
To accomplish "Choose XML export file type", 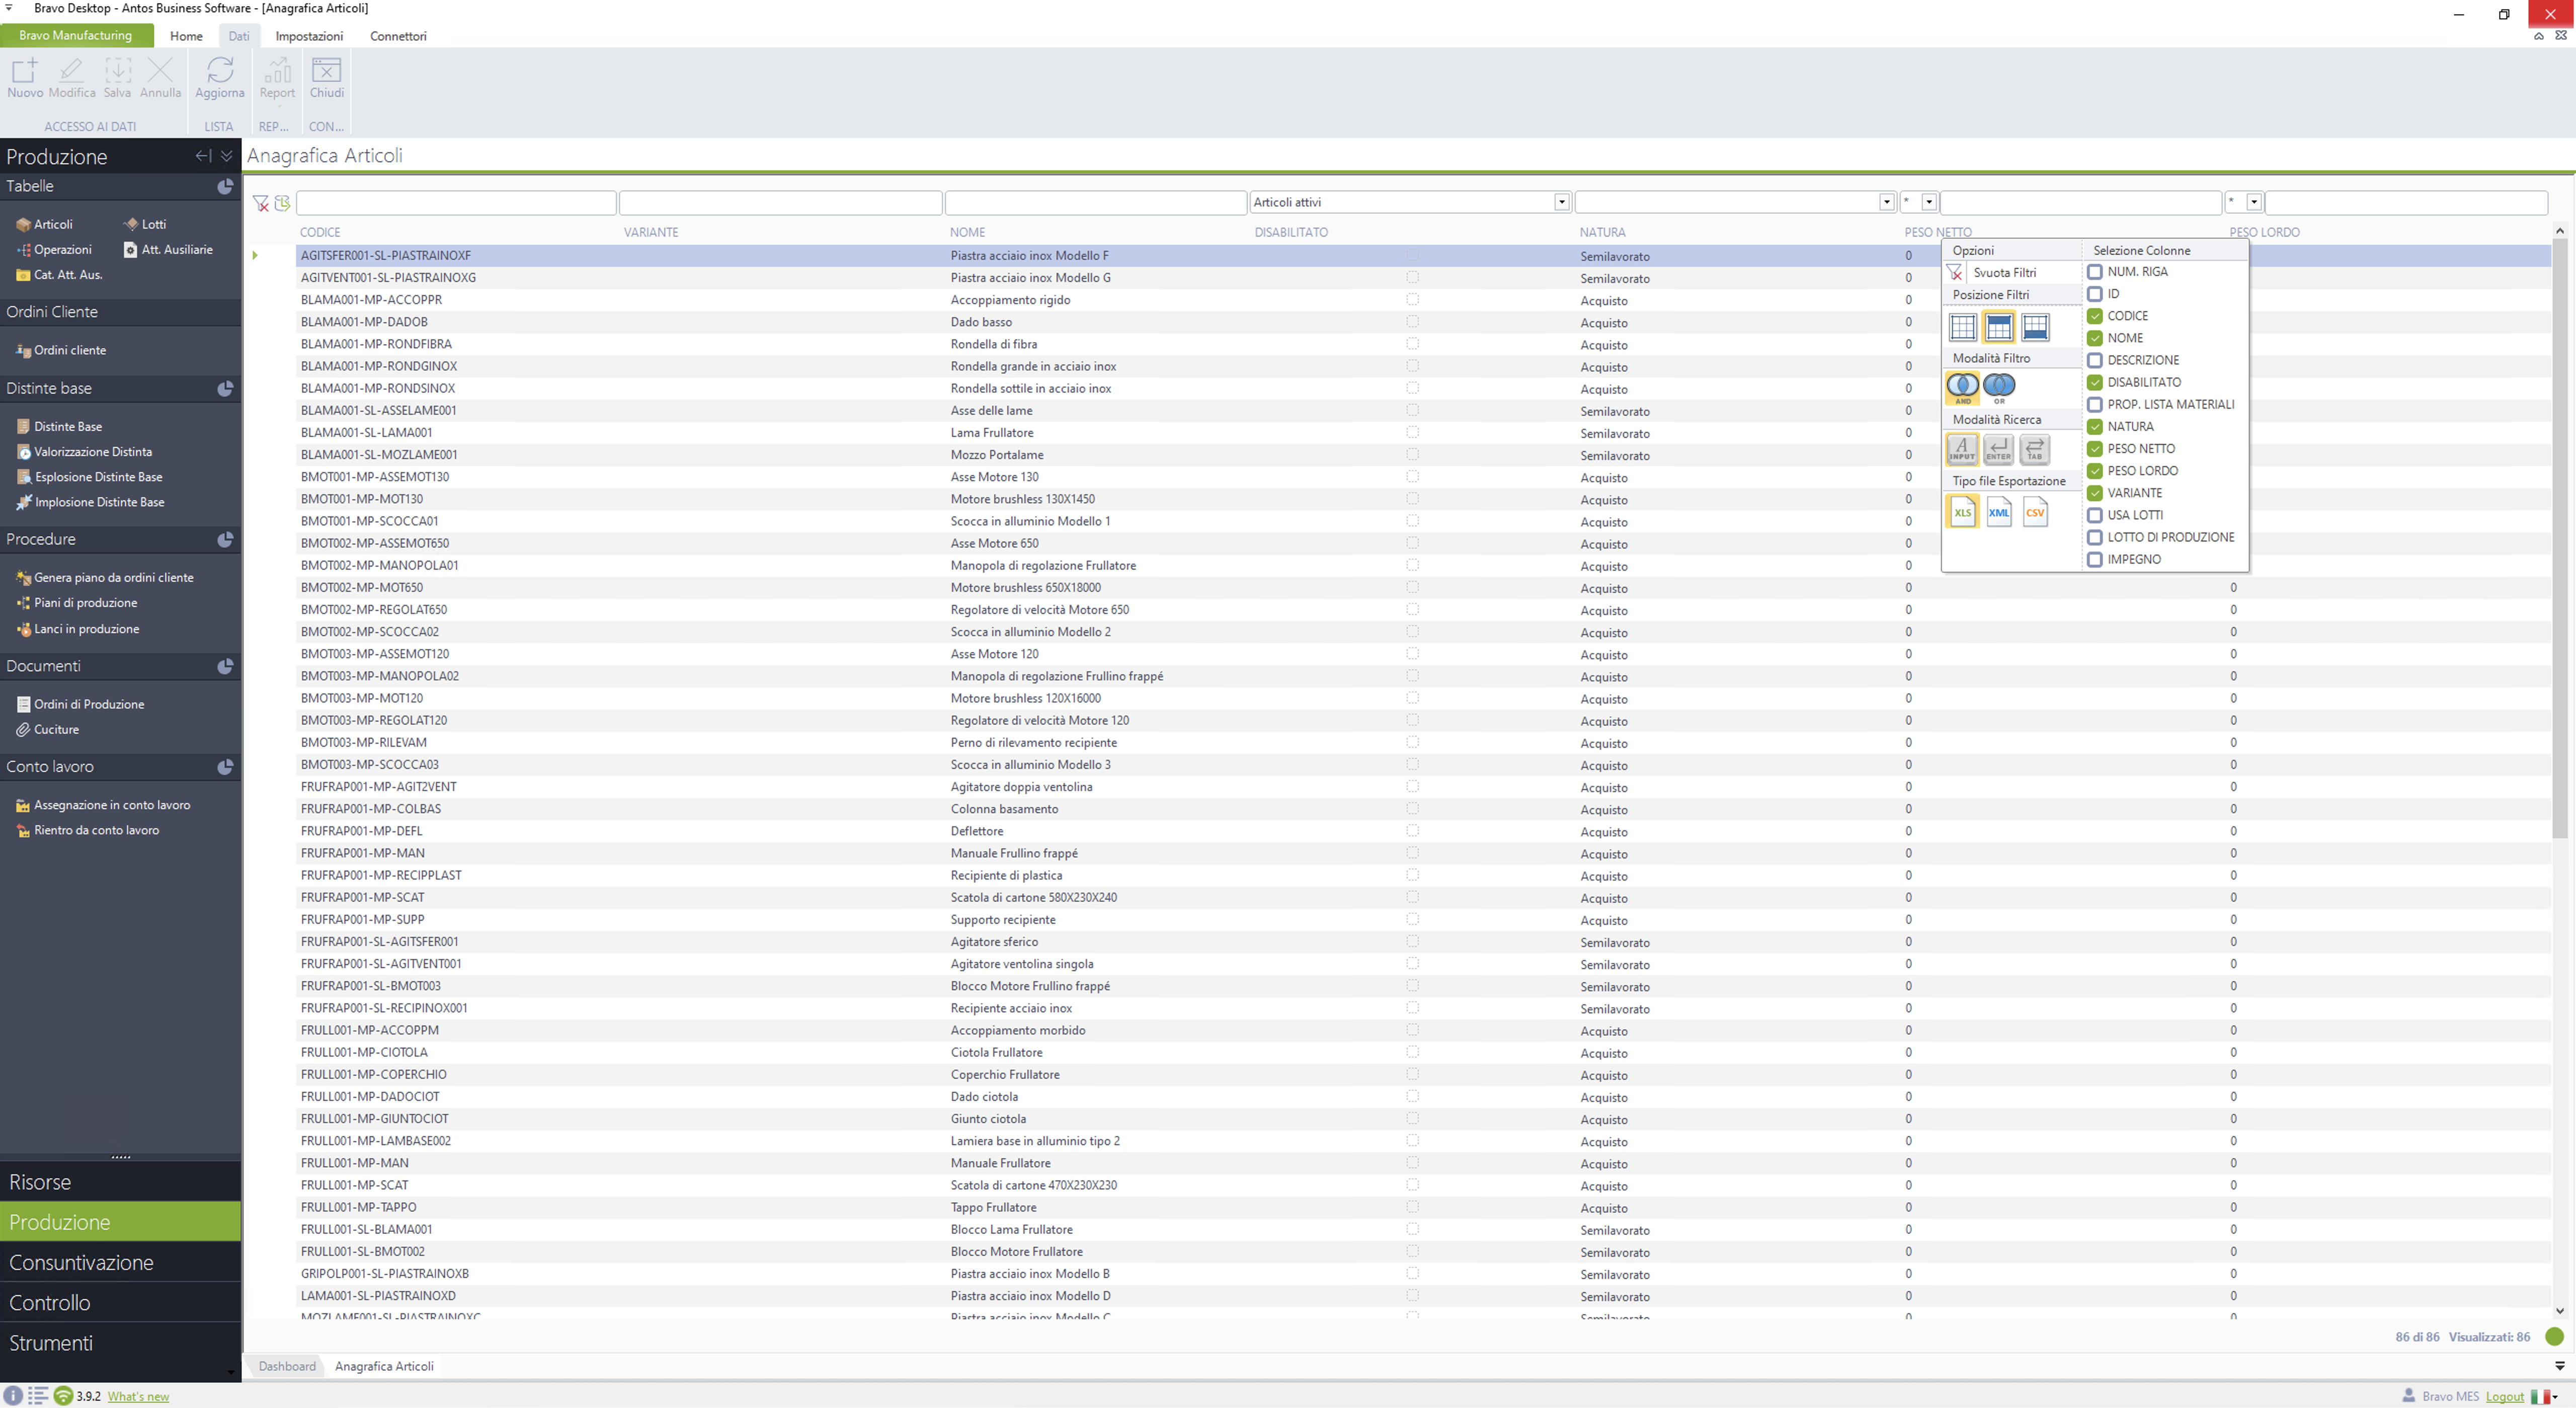I will (1998, 512).
